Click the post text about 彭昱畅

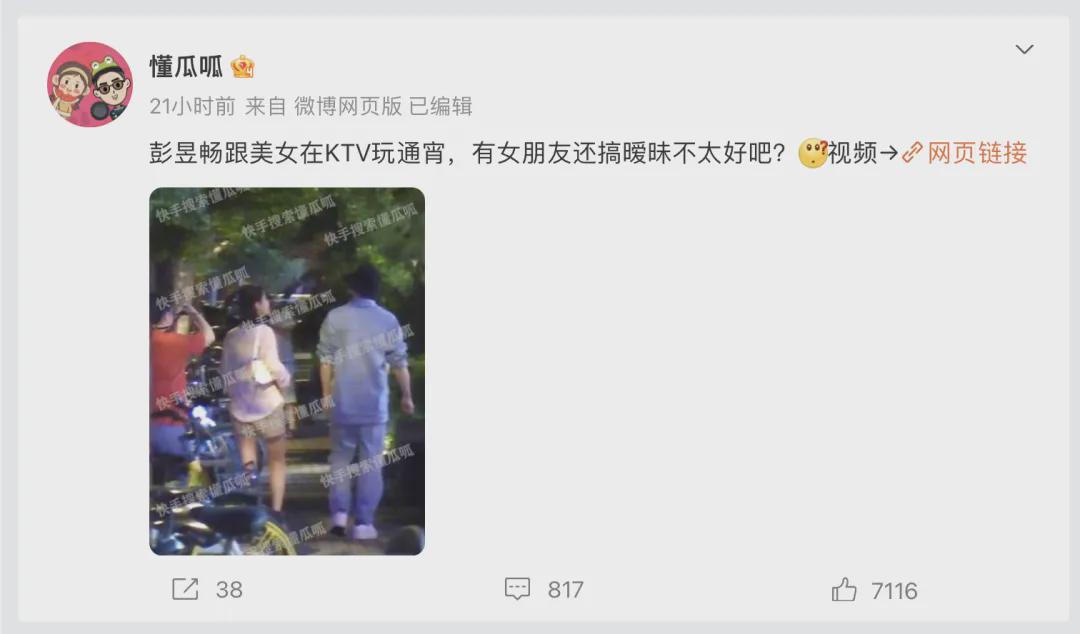(468, 153)
